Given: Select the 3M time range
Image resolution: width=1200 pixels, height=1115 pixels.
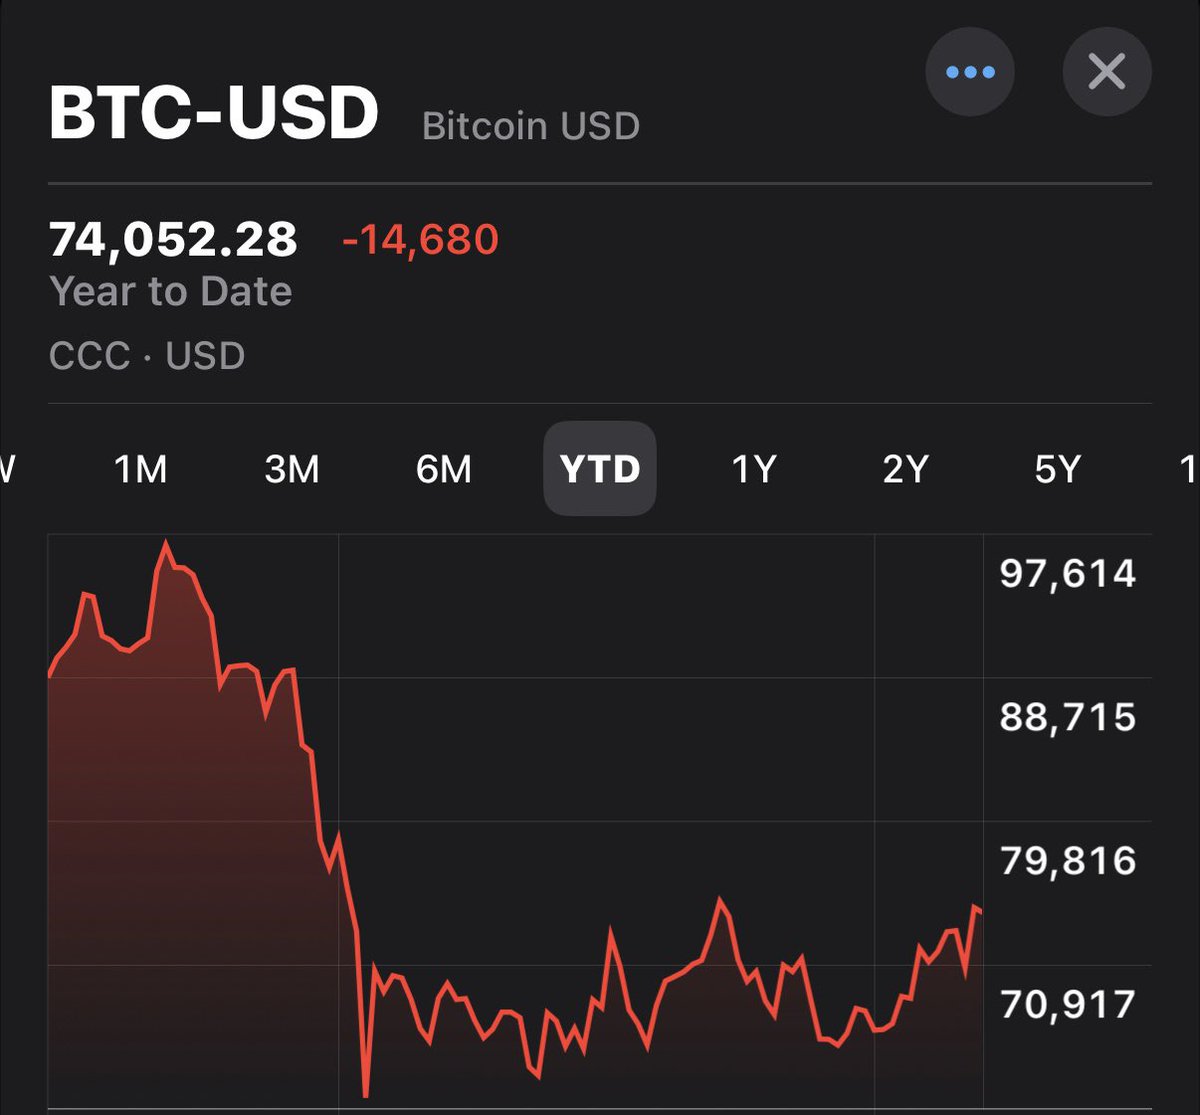Looking at the screenshot, I should click(x=292, y=468).
